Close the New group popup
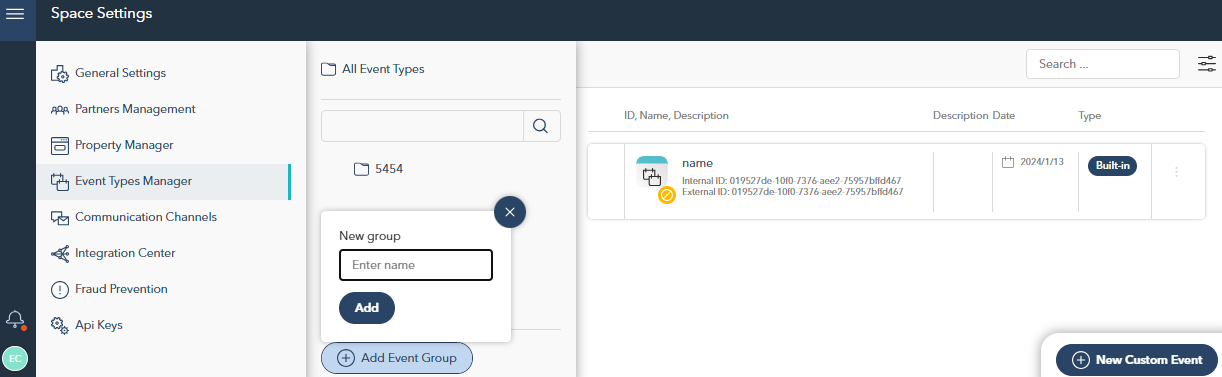Image resolution: width=1222 pixels, height=377 pixels. pyautogui.click(x=510, y=212)
